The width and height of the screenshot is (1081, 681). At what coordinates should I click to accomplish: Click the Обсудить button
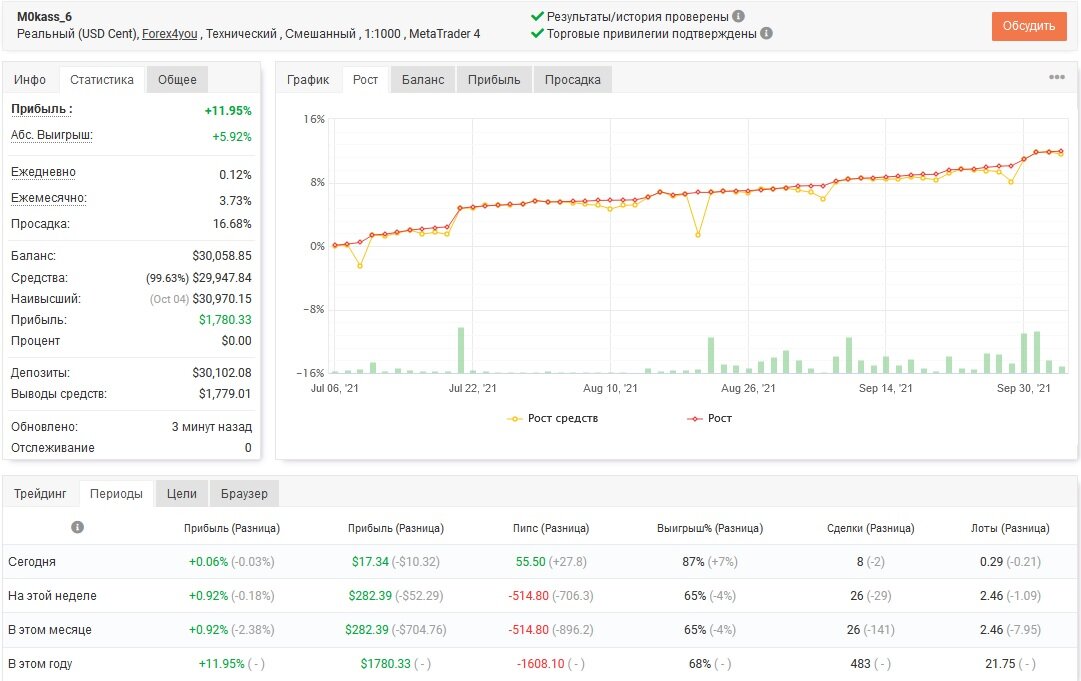pos(1029,26)
